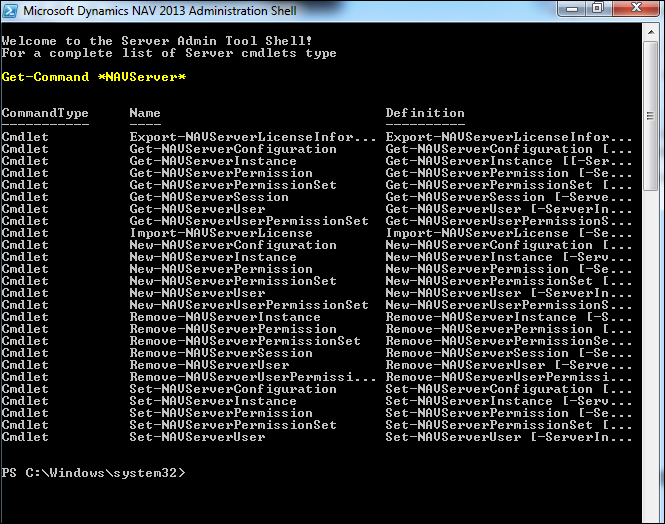The width and height of the screenshot is (665, 524).
Task: Click New-NAVServerUser in the Name column
Action: pos(197,293)
